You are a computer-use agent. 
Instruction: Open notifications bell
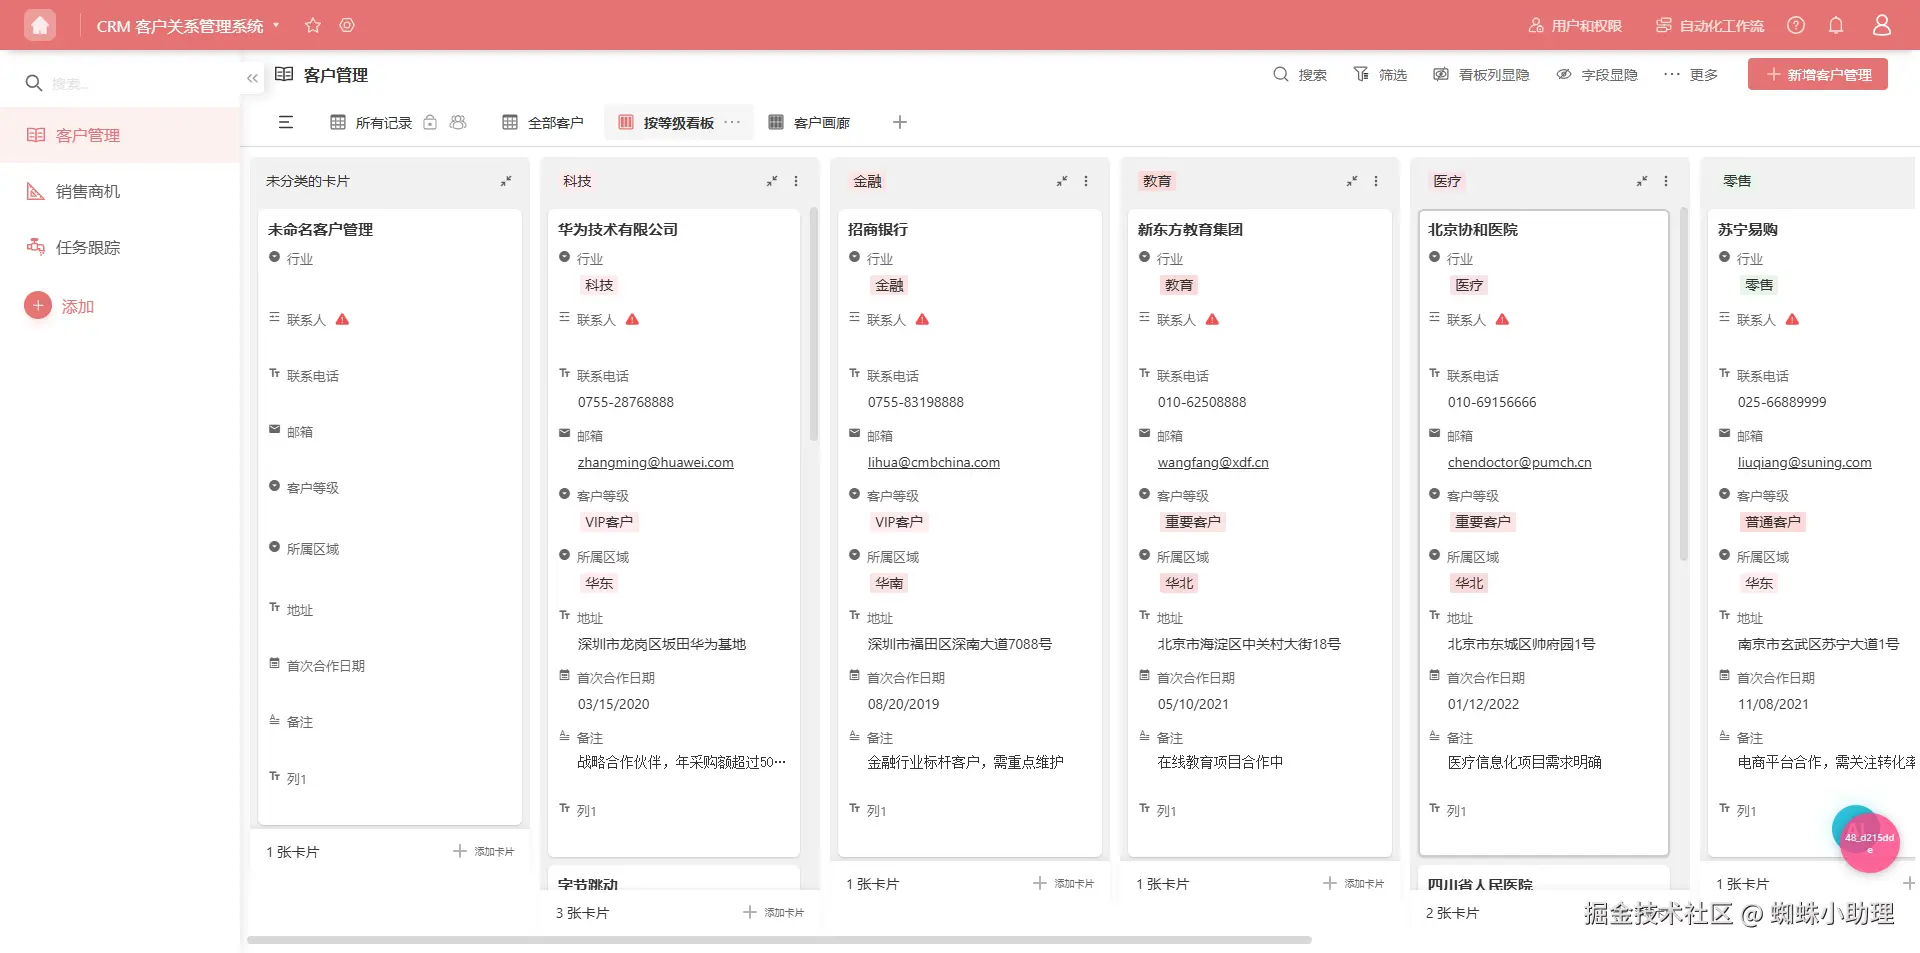tap(1836, 25)
